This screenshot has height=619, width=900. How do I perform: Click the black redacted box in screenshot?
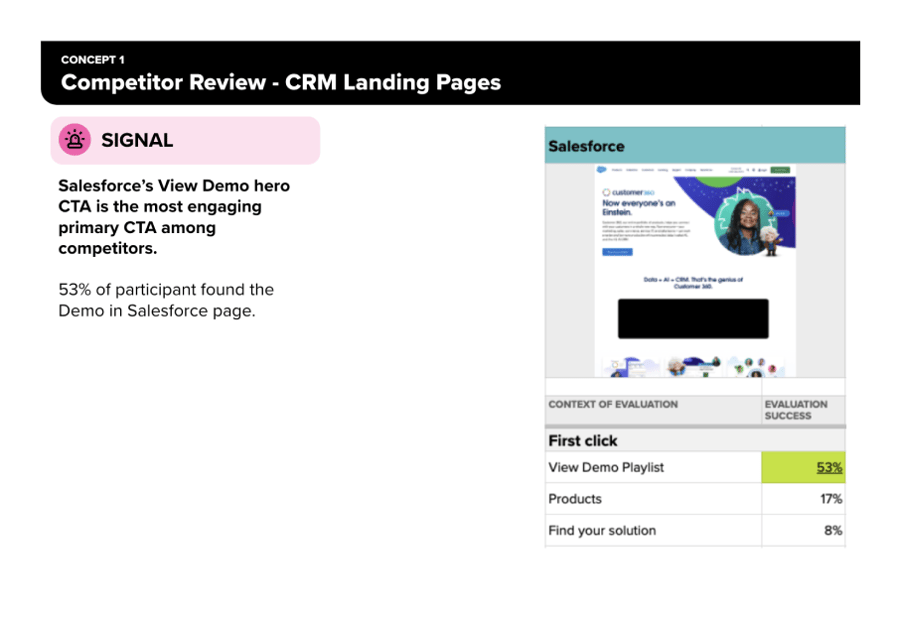tap(693, 319)
